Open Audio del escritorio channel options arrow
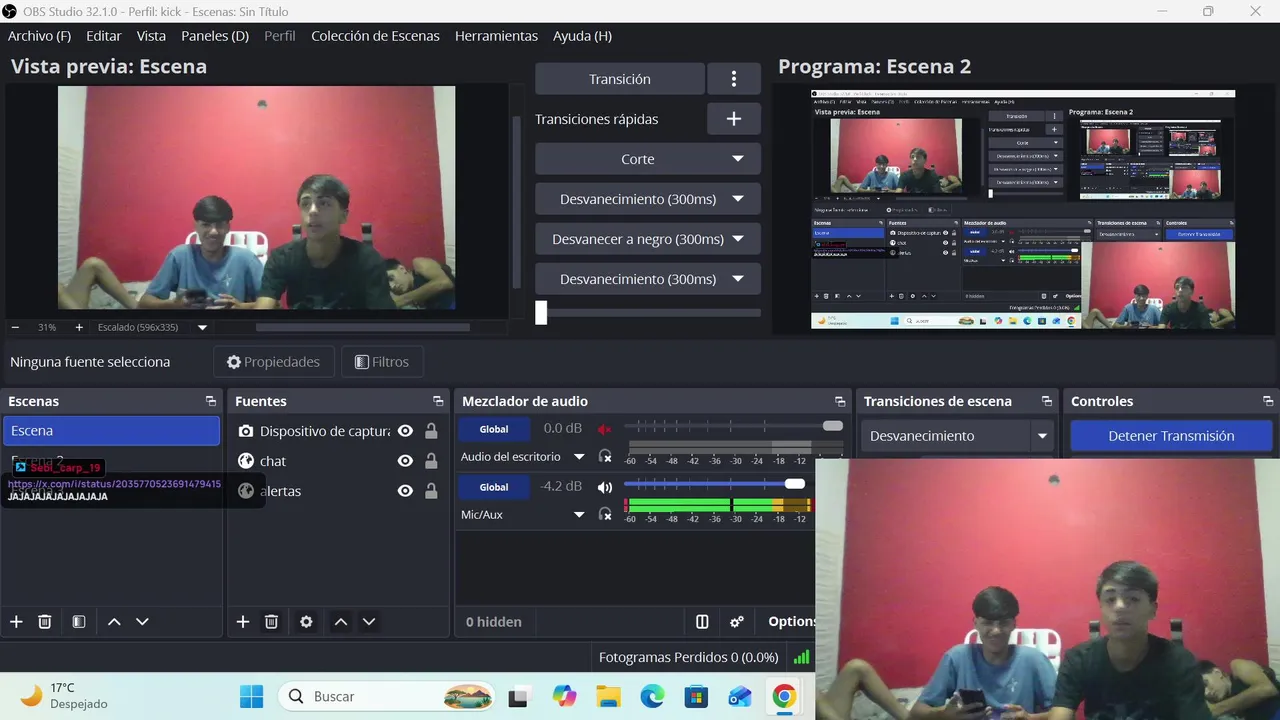1280x720 pixels. [x=579, y=457]
